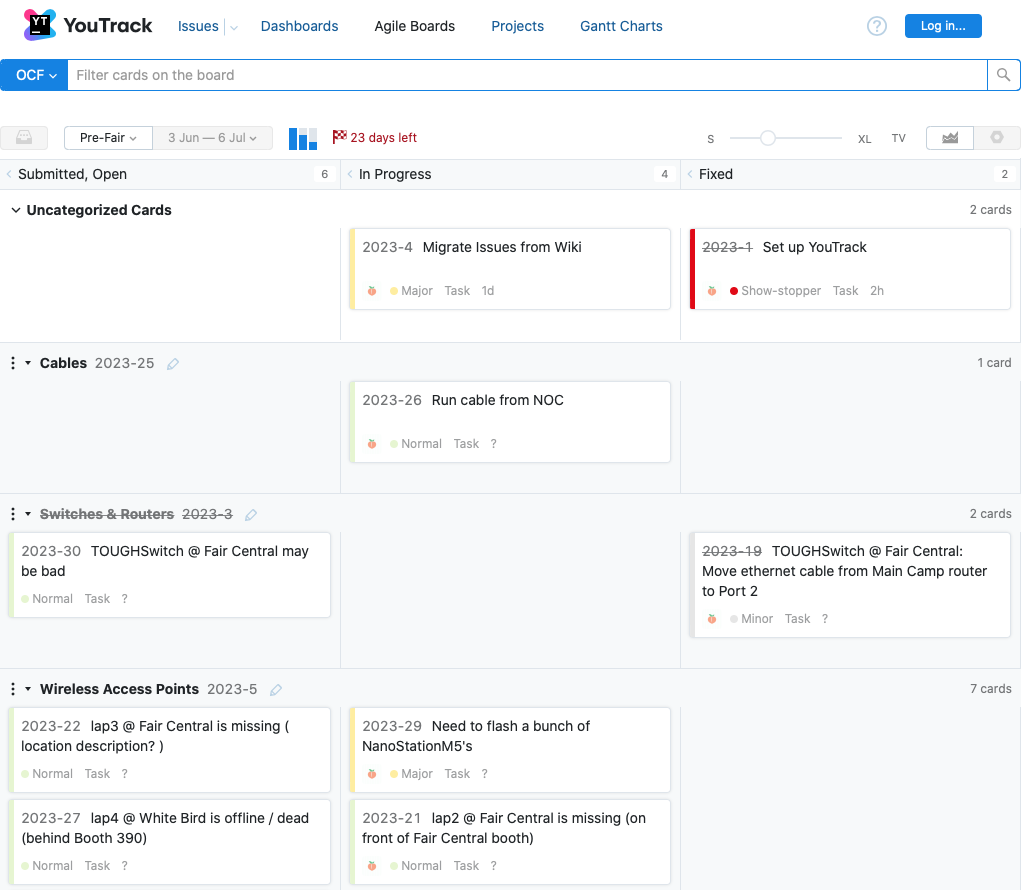Open the Pre-Fair sprint dropdown
Image resolution: width=1024 pixels, height=890 pixels.
(x=108, y=138)
